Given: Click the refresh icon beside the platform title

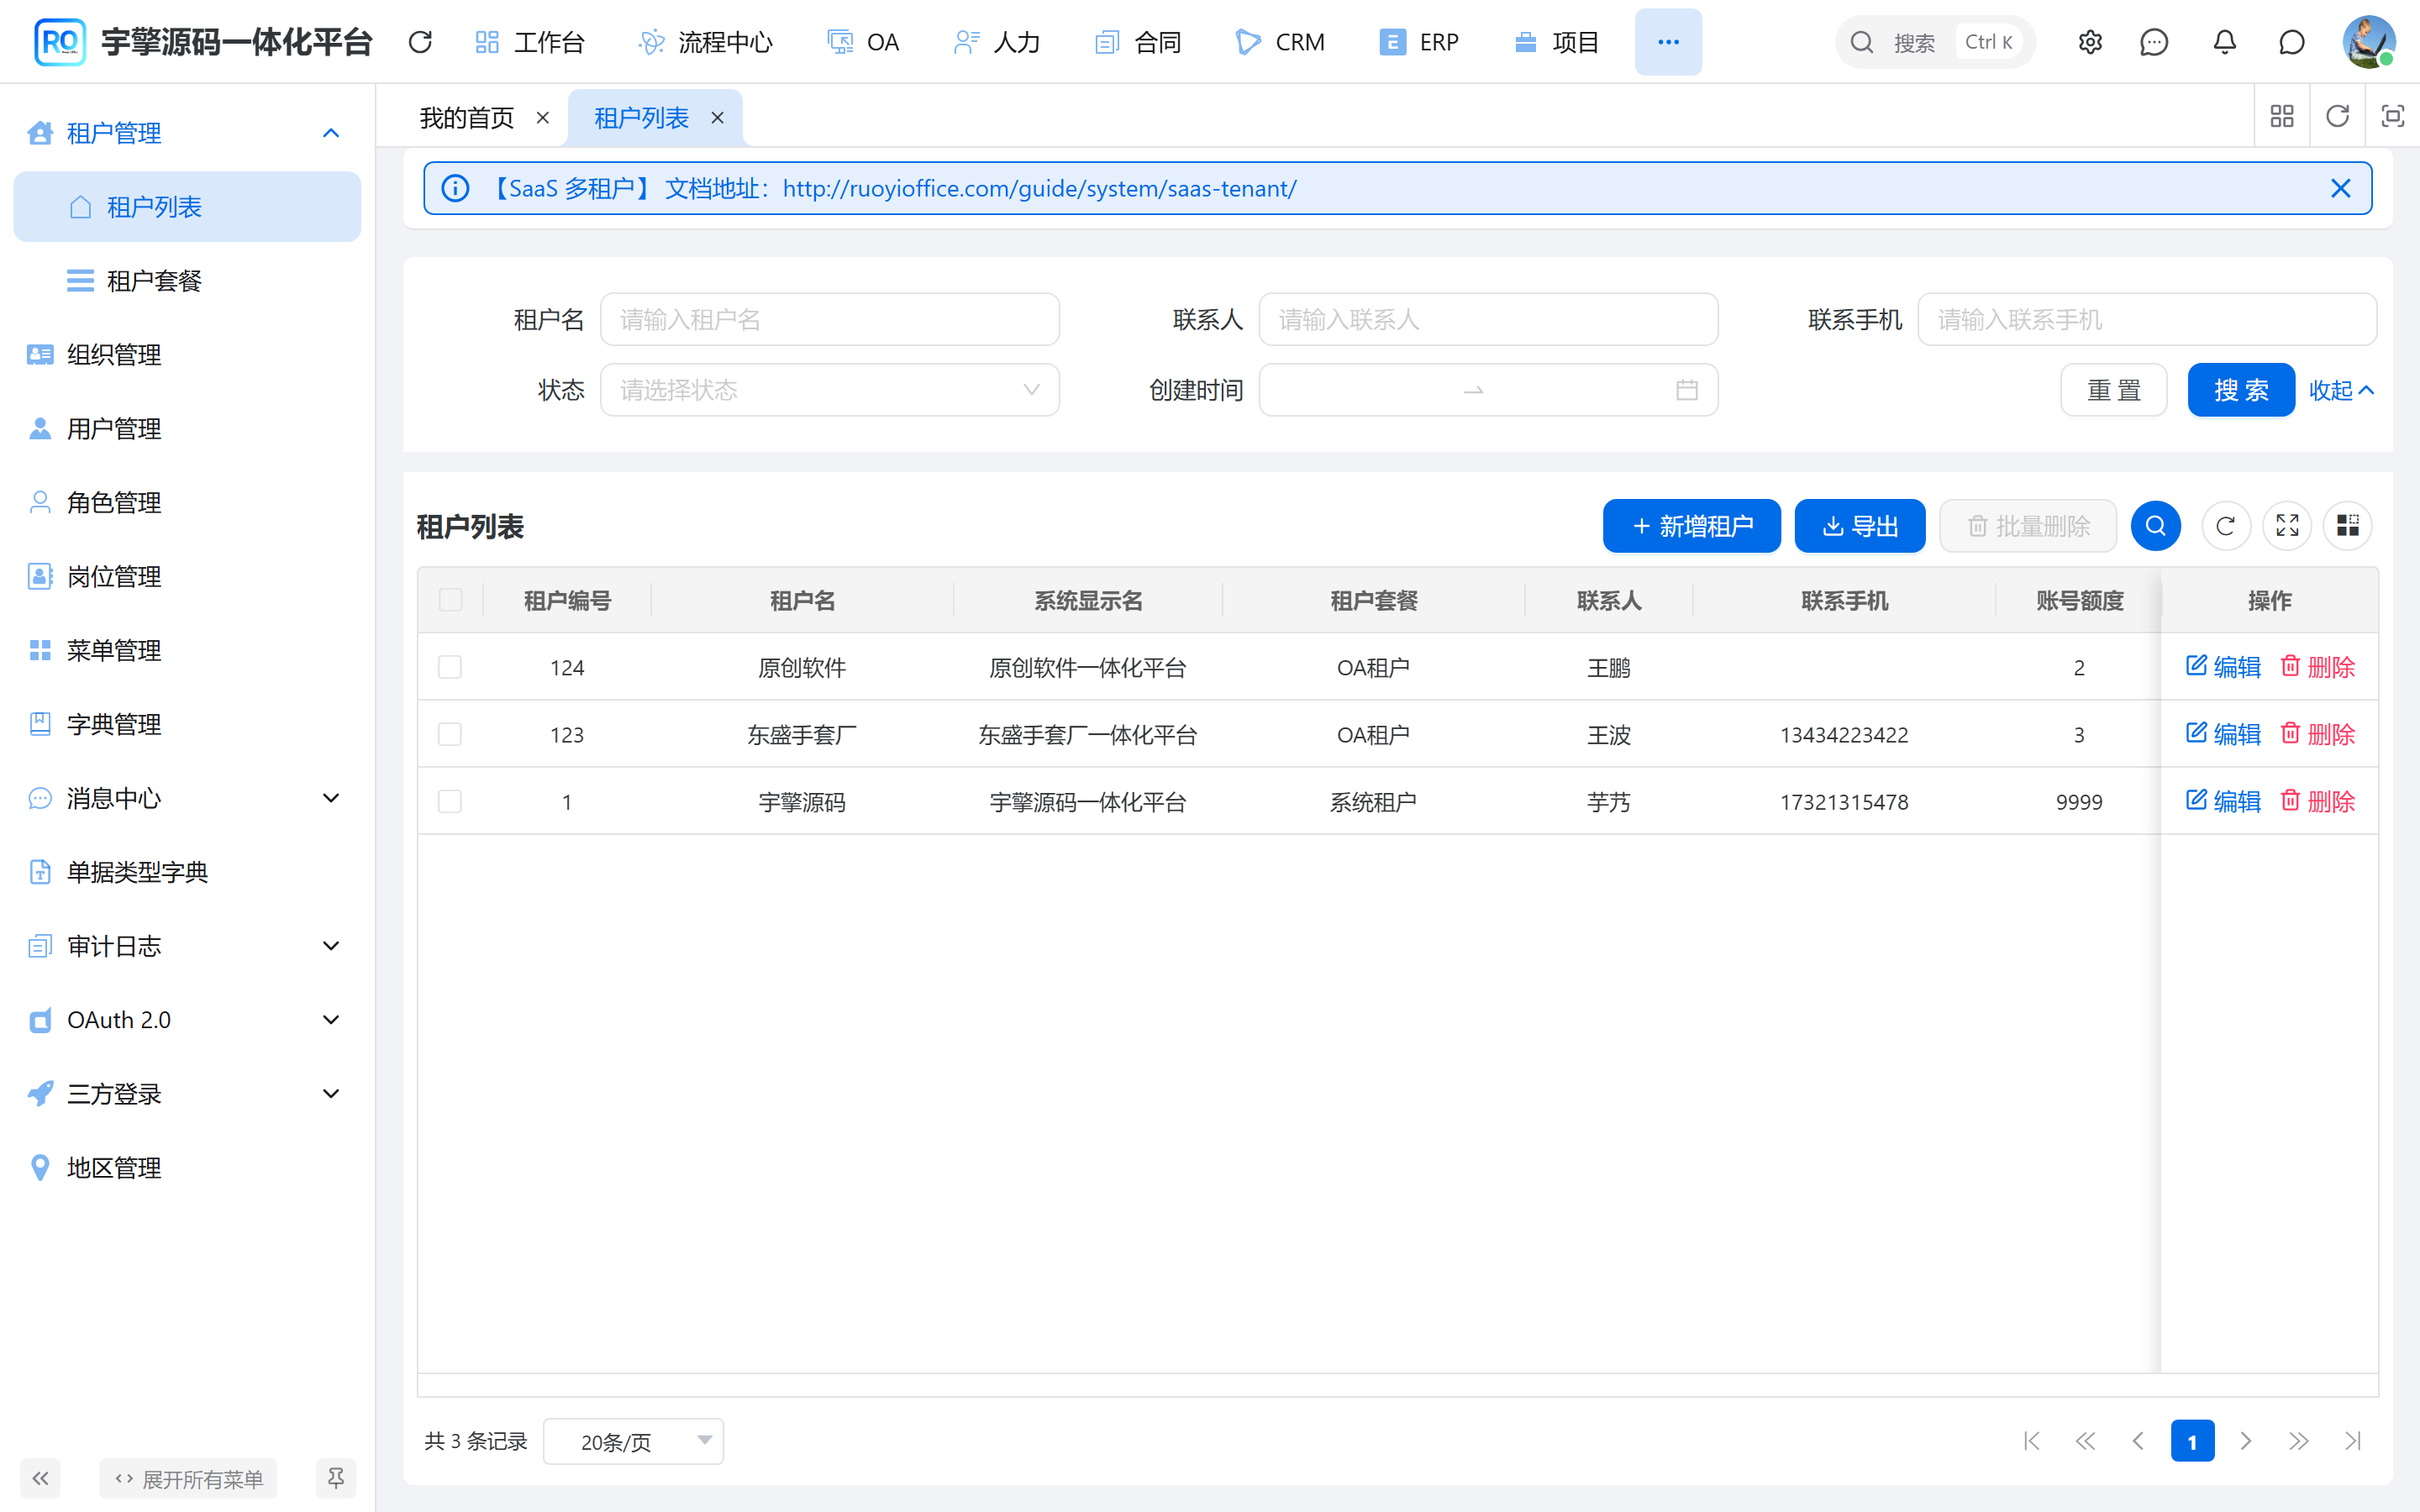Looking at the screenshot, I should click(420, 42).
